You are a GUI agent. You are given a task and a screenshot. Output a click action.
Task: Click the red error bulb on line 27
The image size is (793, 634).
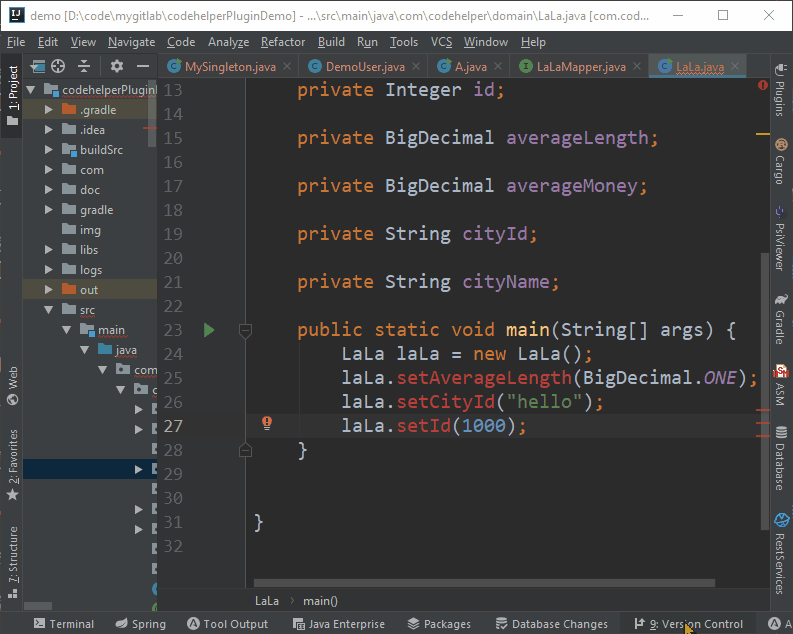[x=267, y=423]
